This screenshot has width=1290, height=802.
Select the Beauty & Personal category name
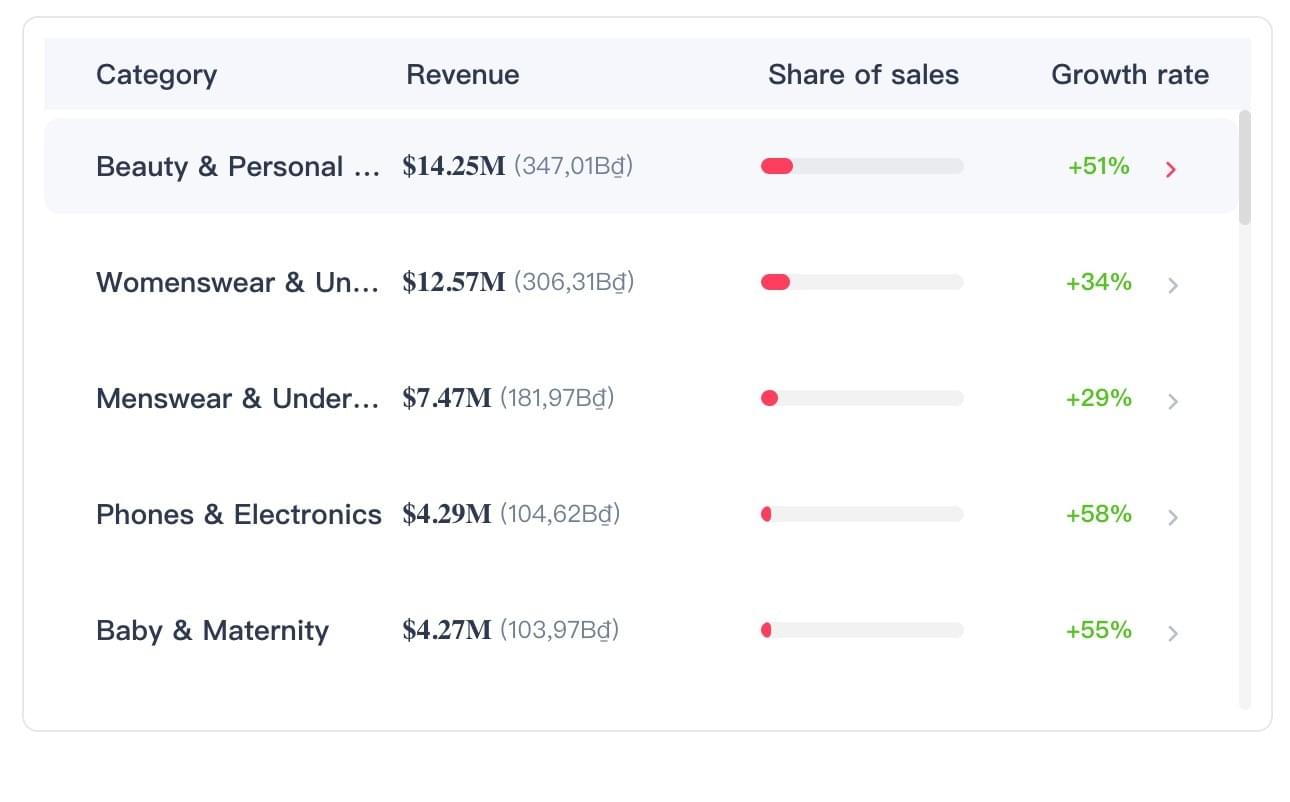[237, 166]
